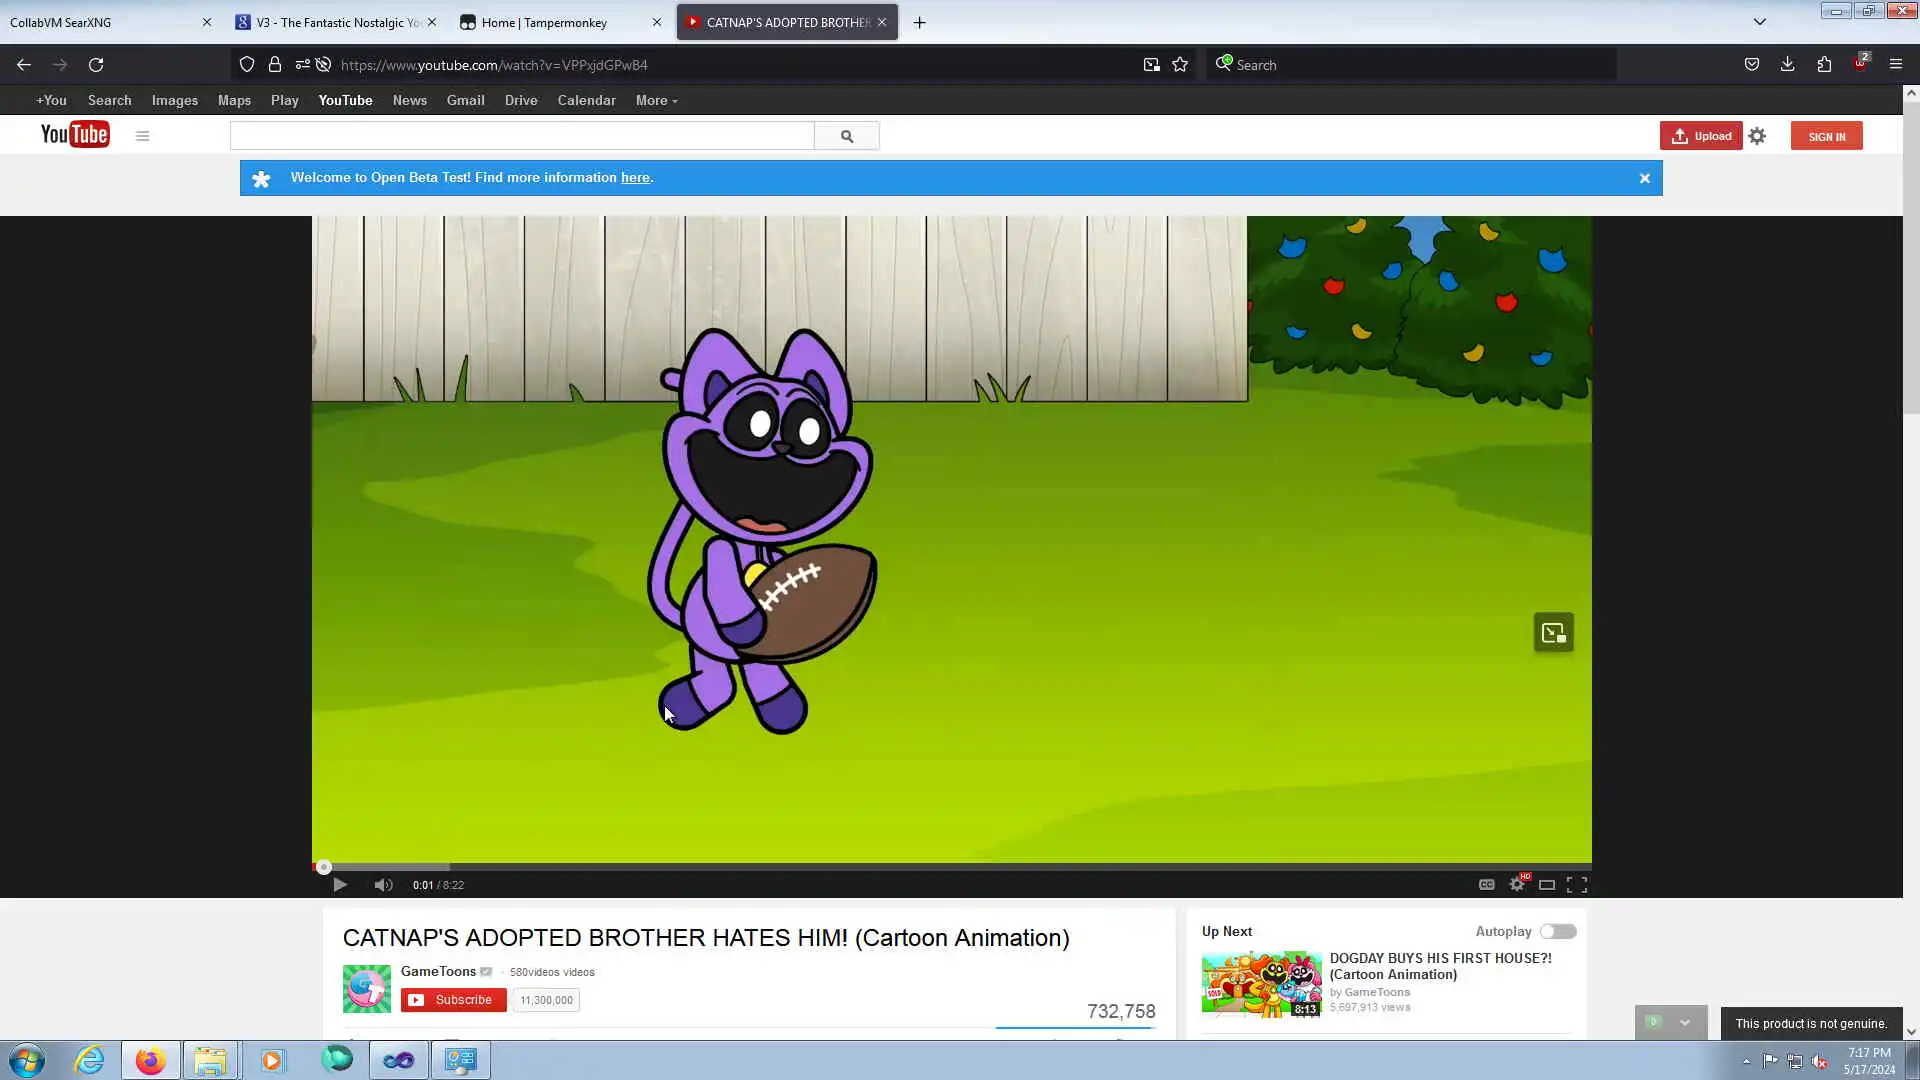Open YouTube settings gear beside Upload
The image size is (1920, 1080).
[x=1757, y=136]
